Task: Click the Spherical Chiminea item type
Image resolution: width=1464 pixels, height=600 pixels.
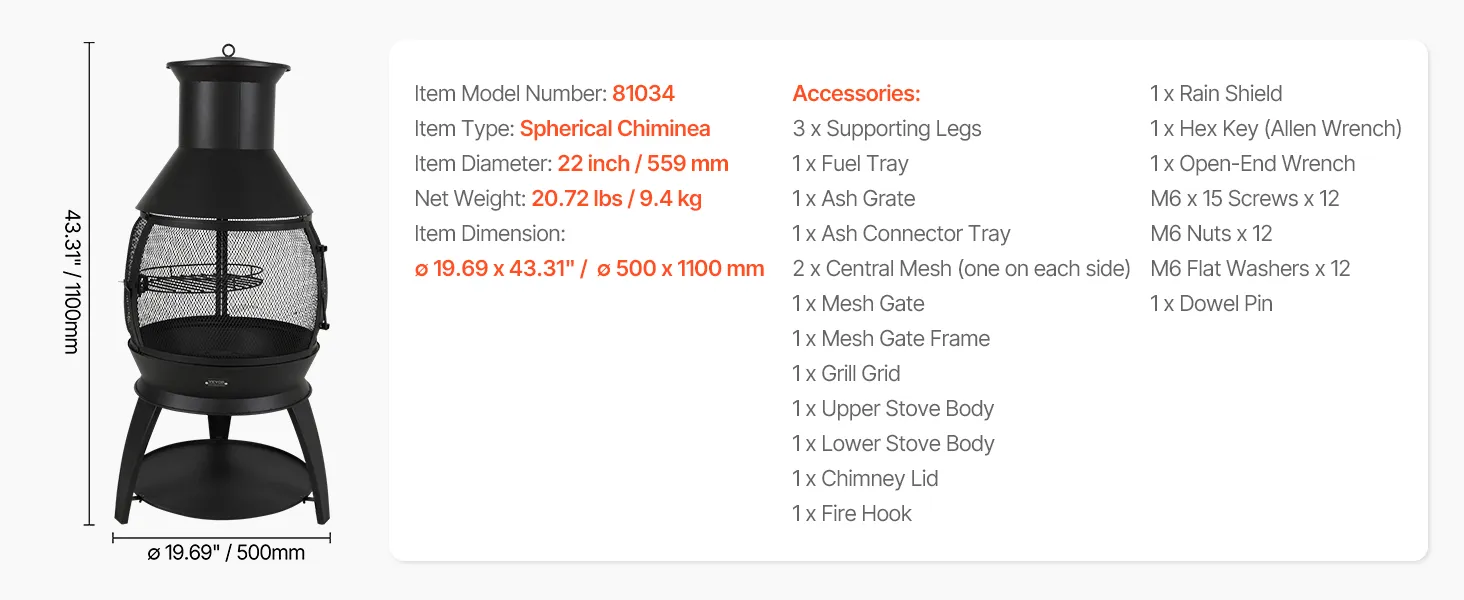Action: click(615, 129)
